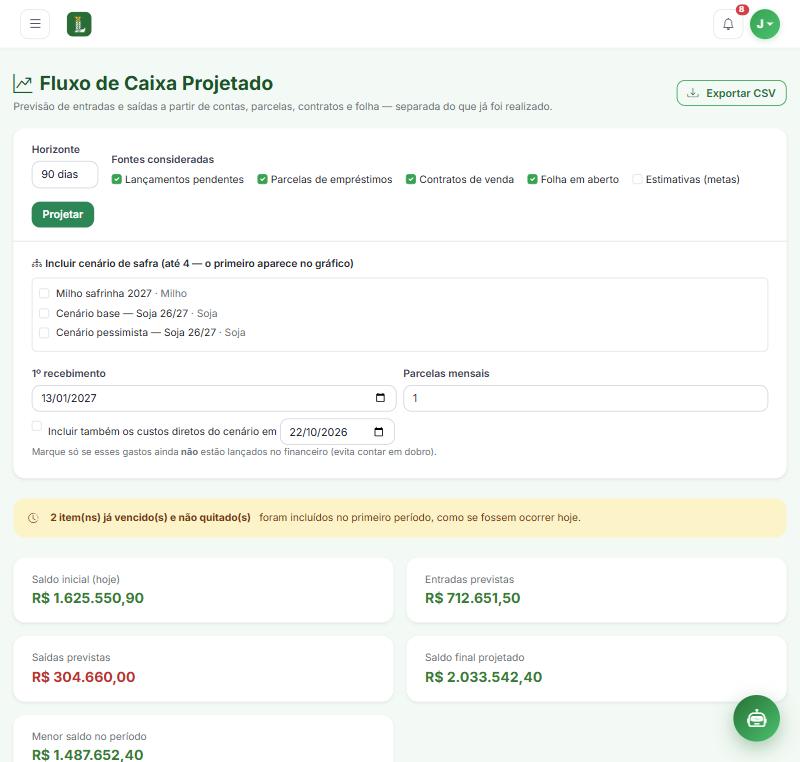800x762 pixels.
Task: Open the chatbot assistant floating button
Action: click(756, 718)
